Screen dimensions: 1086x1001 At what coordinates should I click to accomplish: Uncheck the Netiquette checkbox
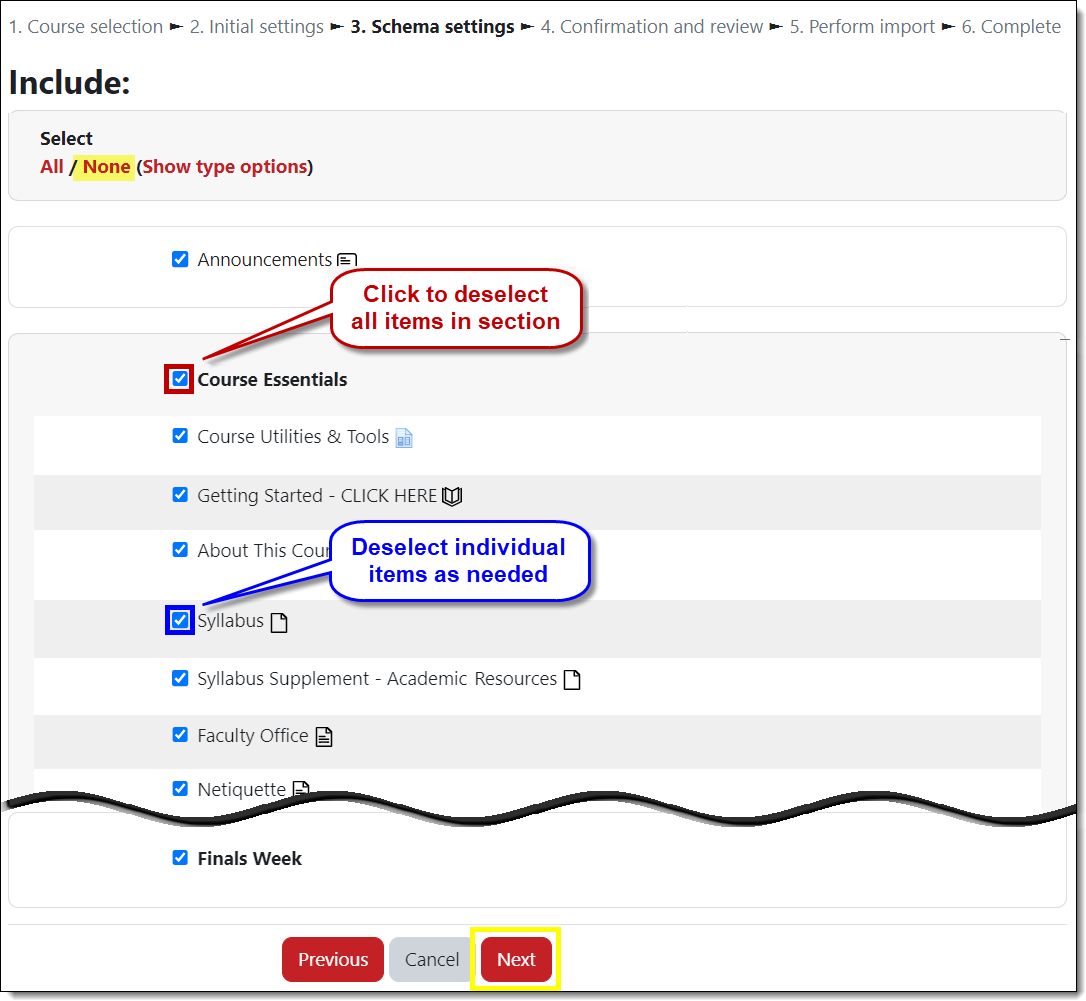180,788
